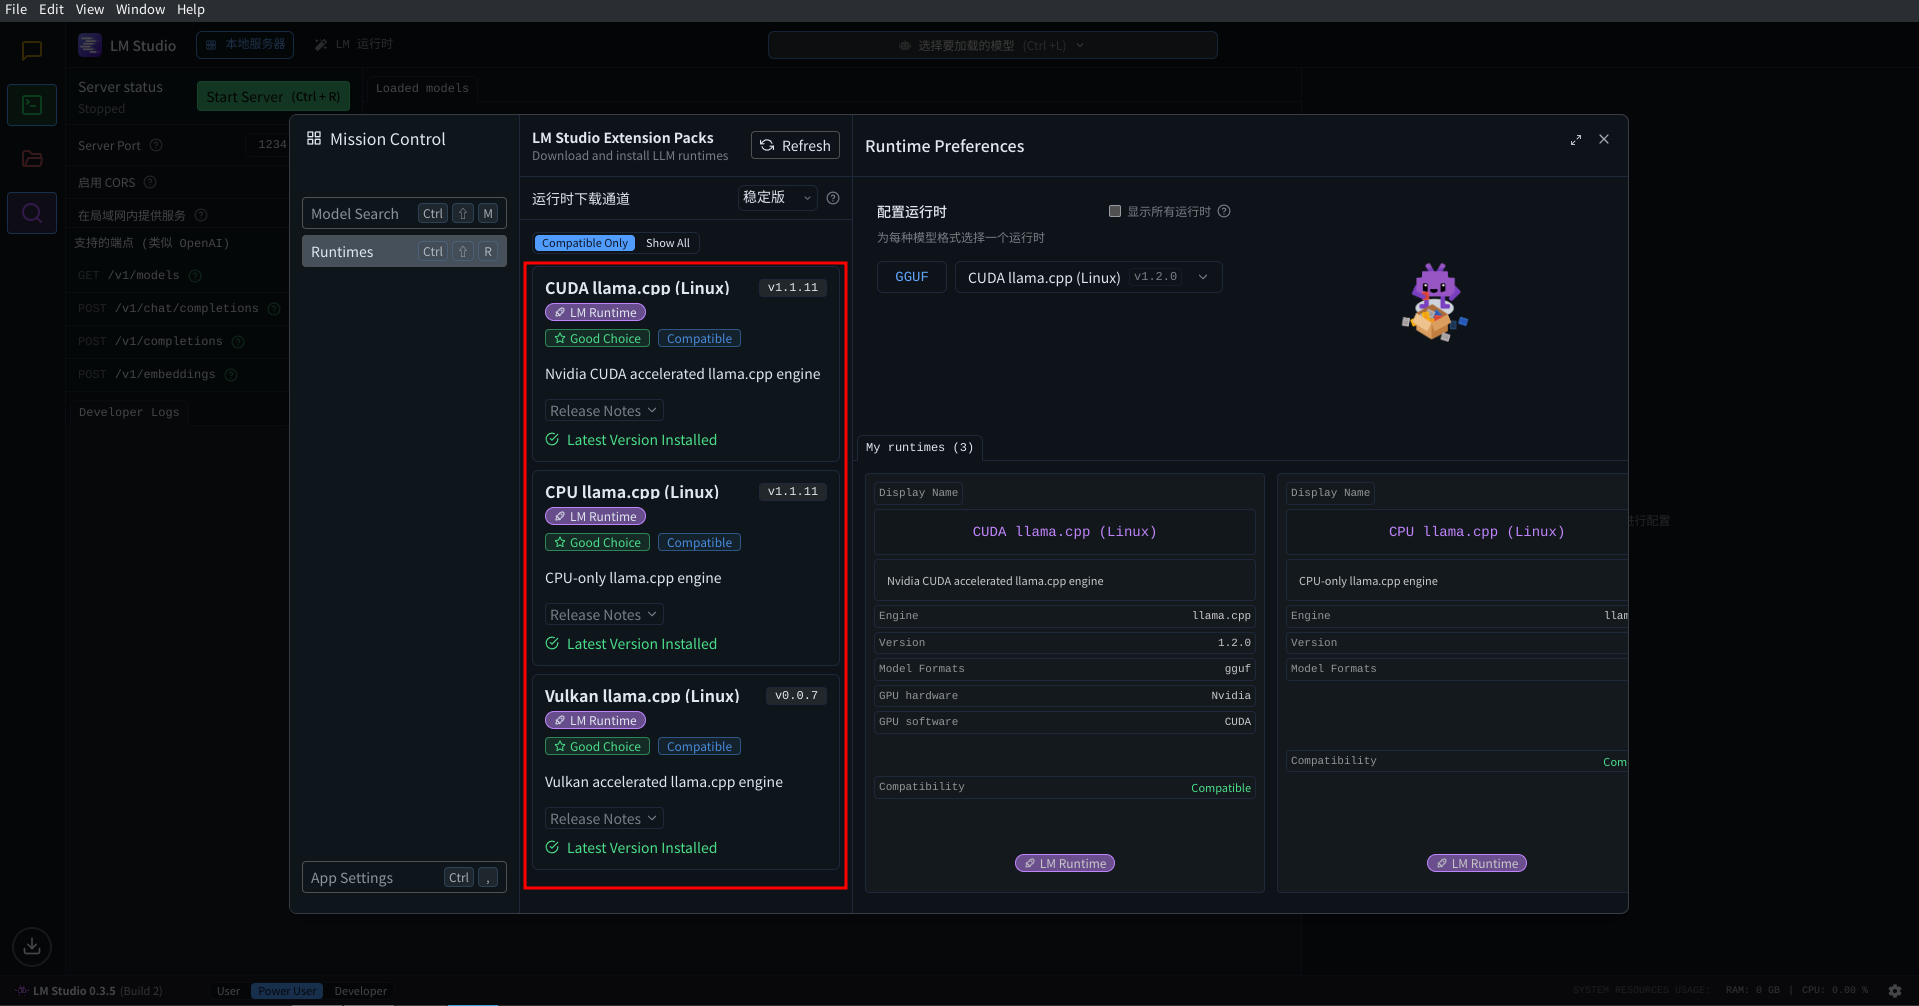Viewport: 1919px width, 1006px height.
Task: Click the settings gear in status bar
Action: 1895,991
